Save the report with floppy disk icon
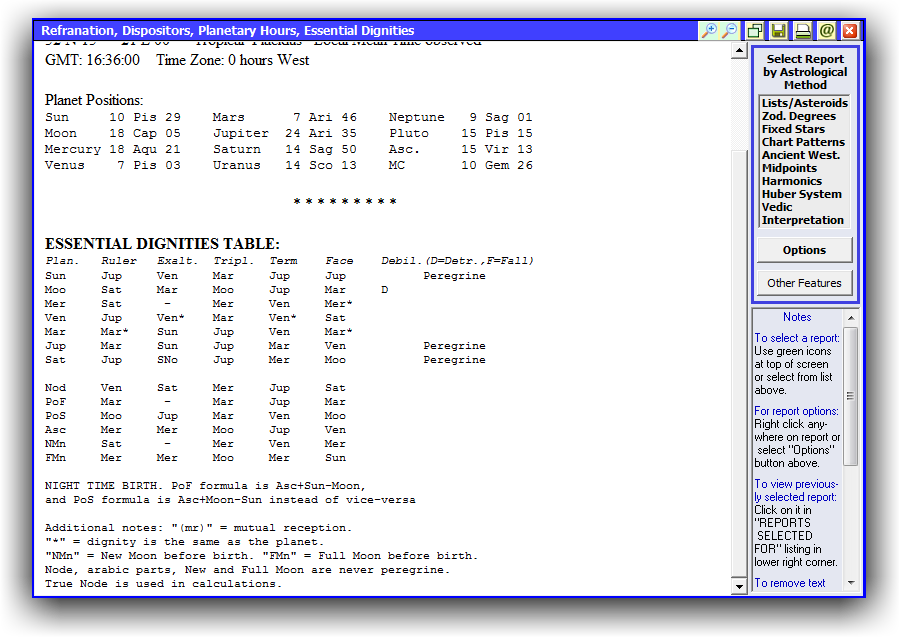This screenshot has height=637, width=899. click(x=778, y=31)
